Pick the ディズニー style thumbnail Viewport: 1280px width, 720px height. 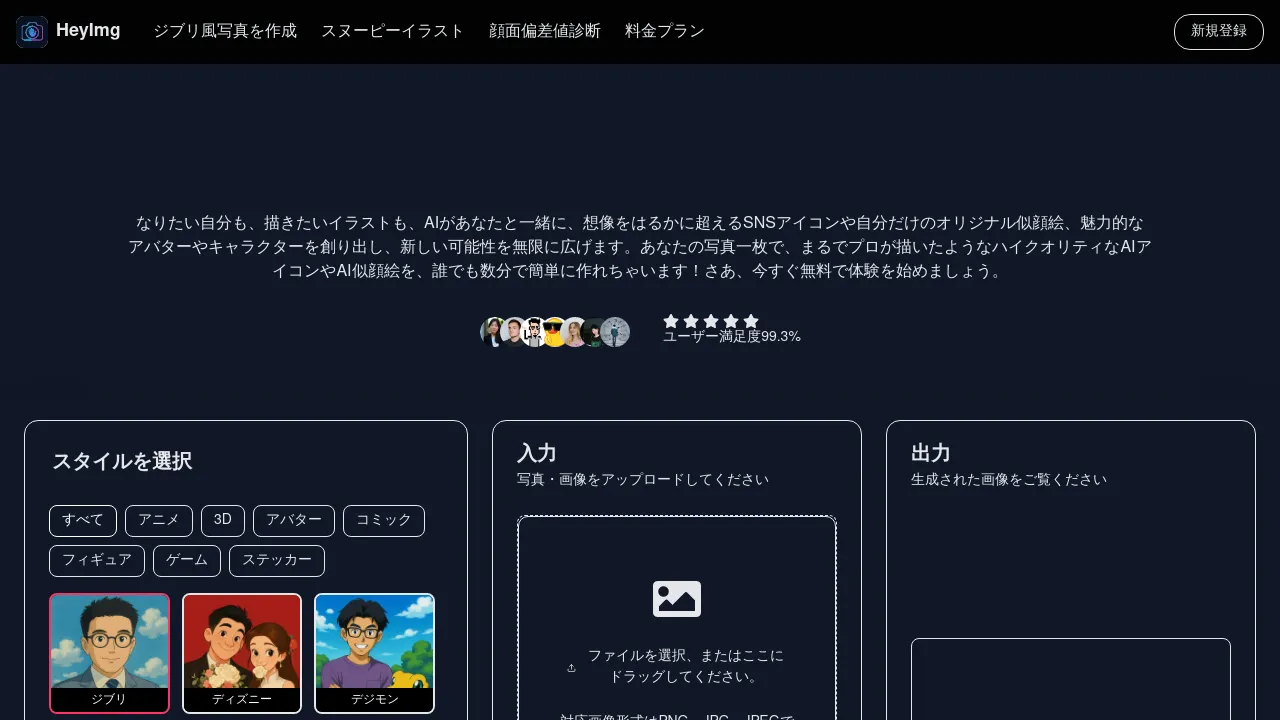242,653
